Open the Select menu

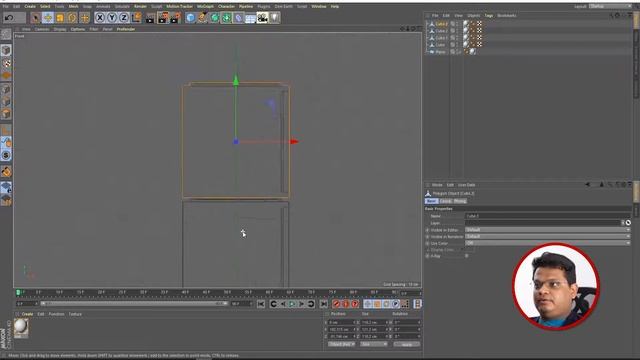pos(45,7)
